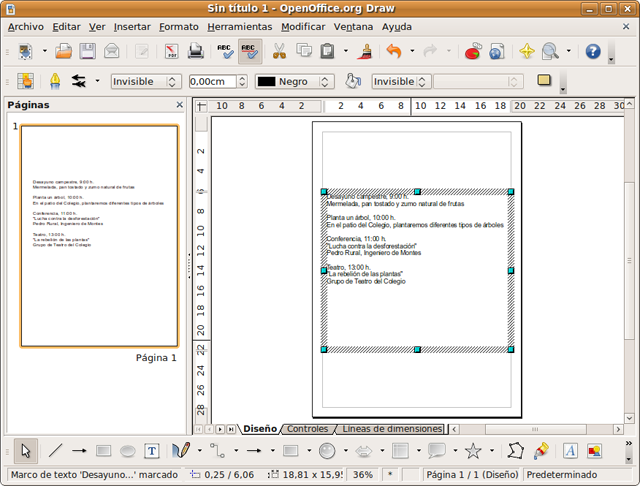Open the Negro line color selector
Screen dimensions: 640x486
[x=294, y=82]
